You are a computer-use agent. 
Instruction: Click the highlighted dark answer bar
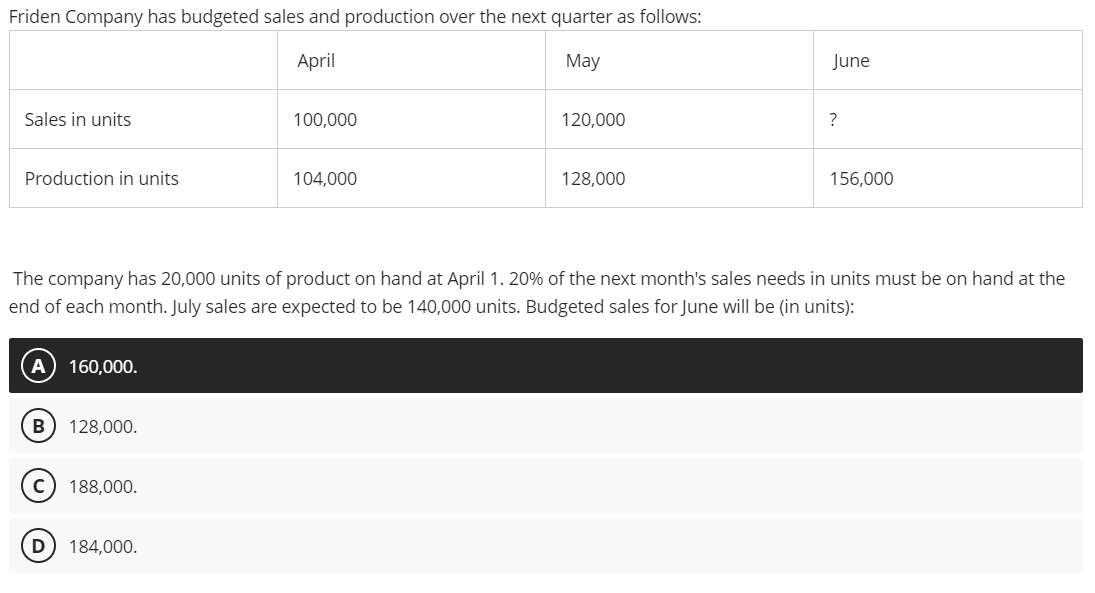[x=545, y=366]
